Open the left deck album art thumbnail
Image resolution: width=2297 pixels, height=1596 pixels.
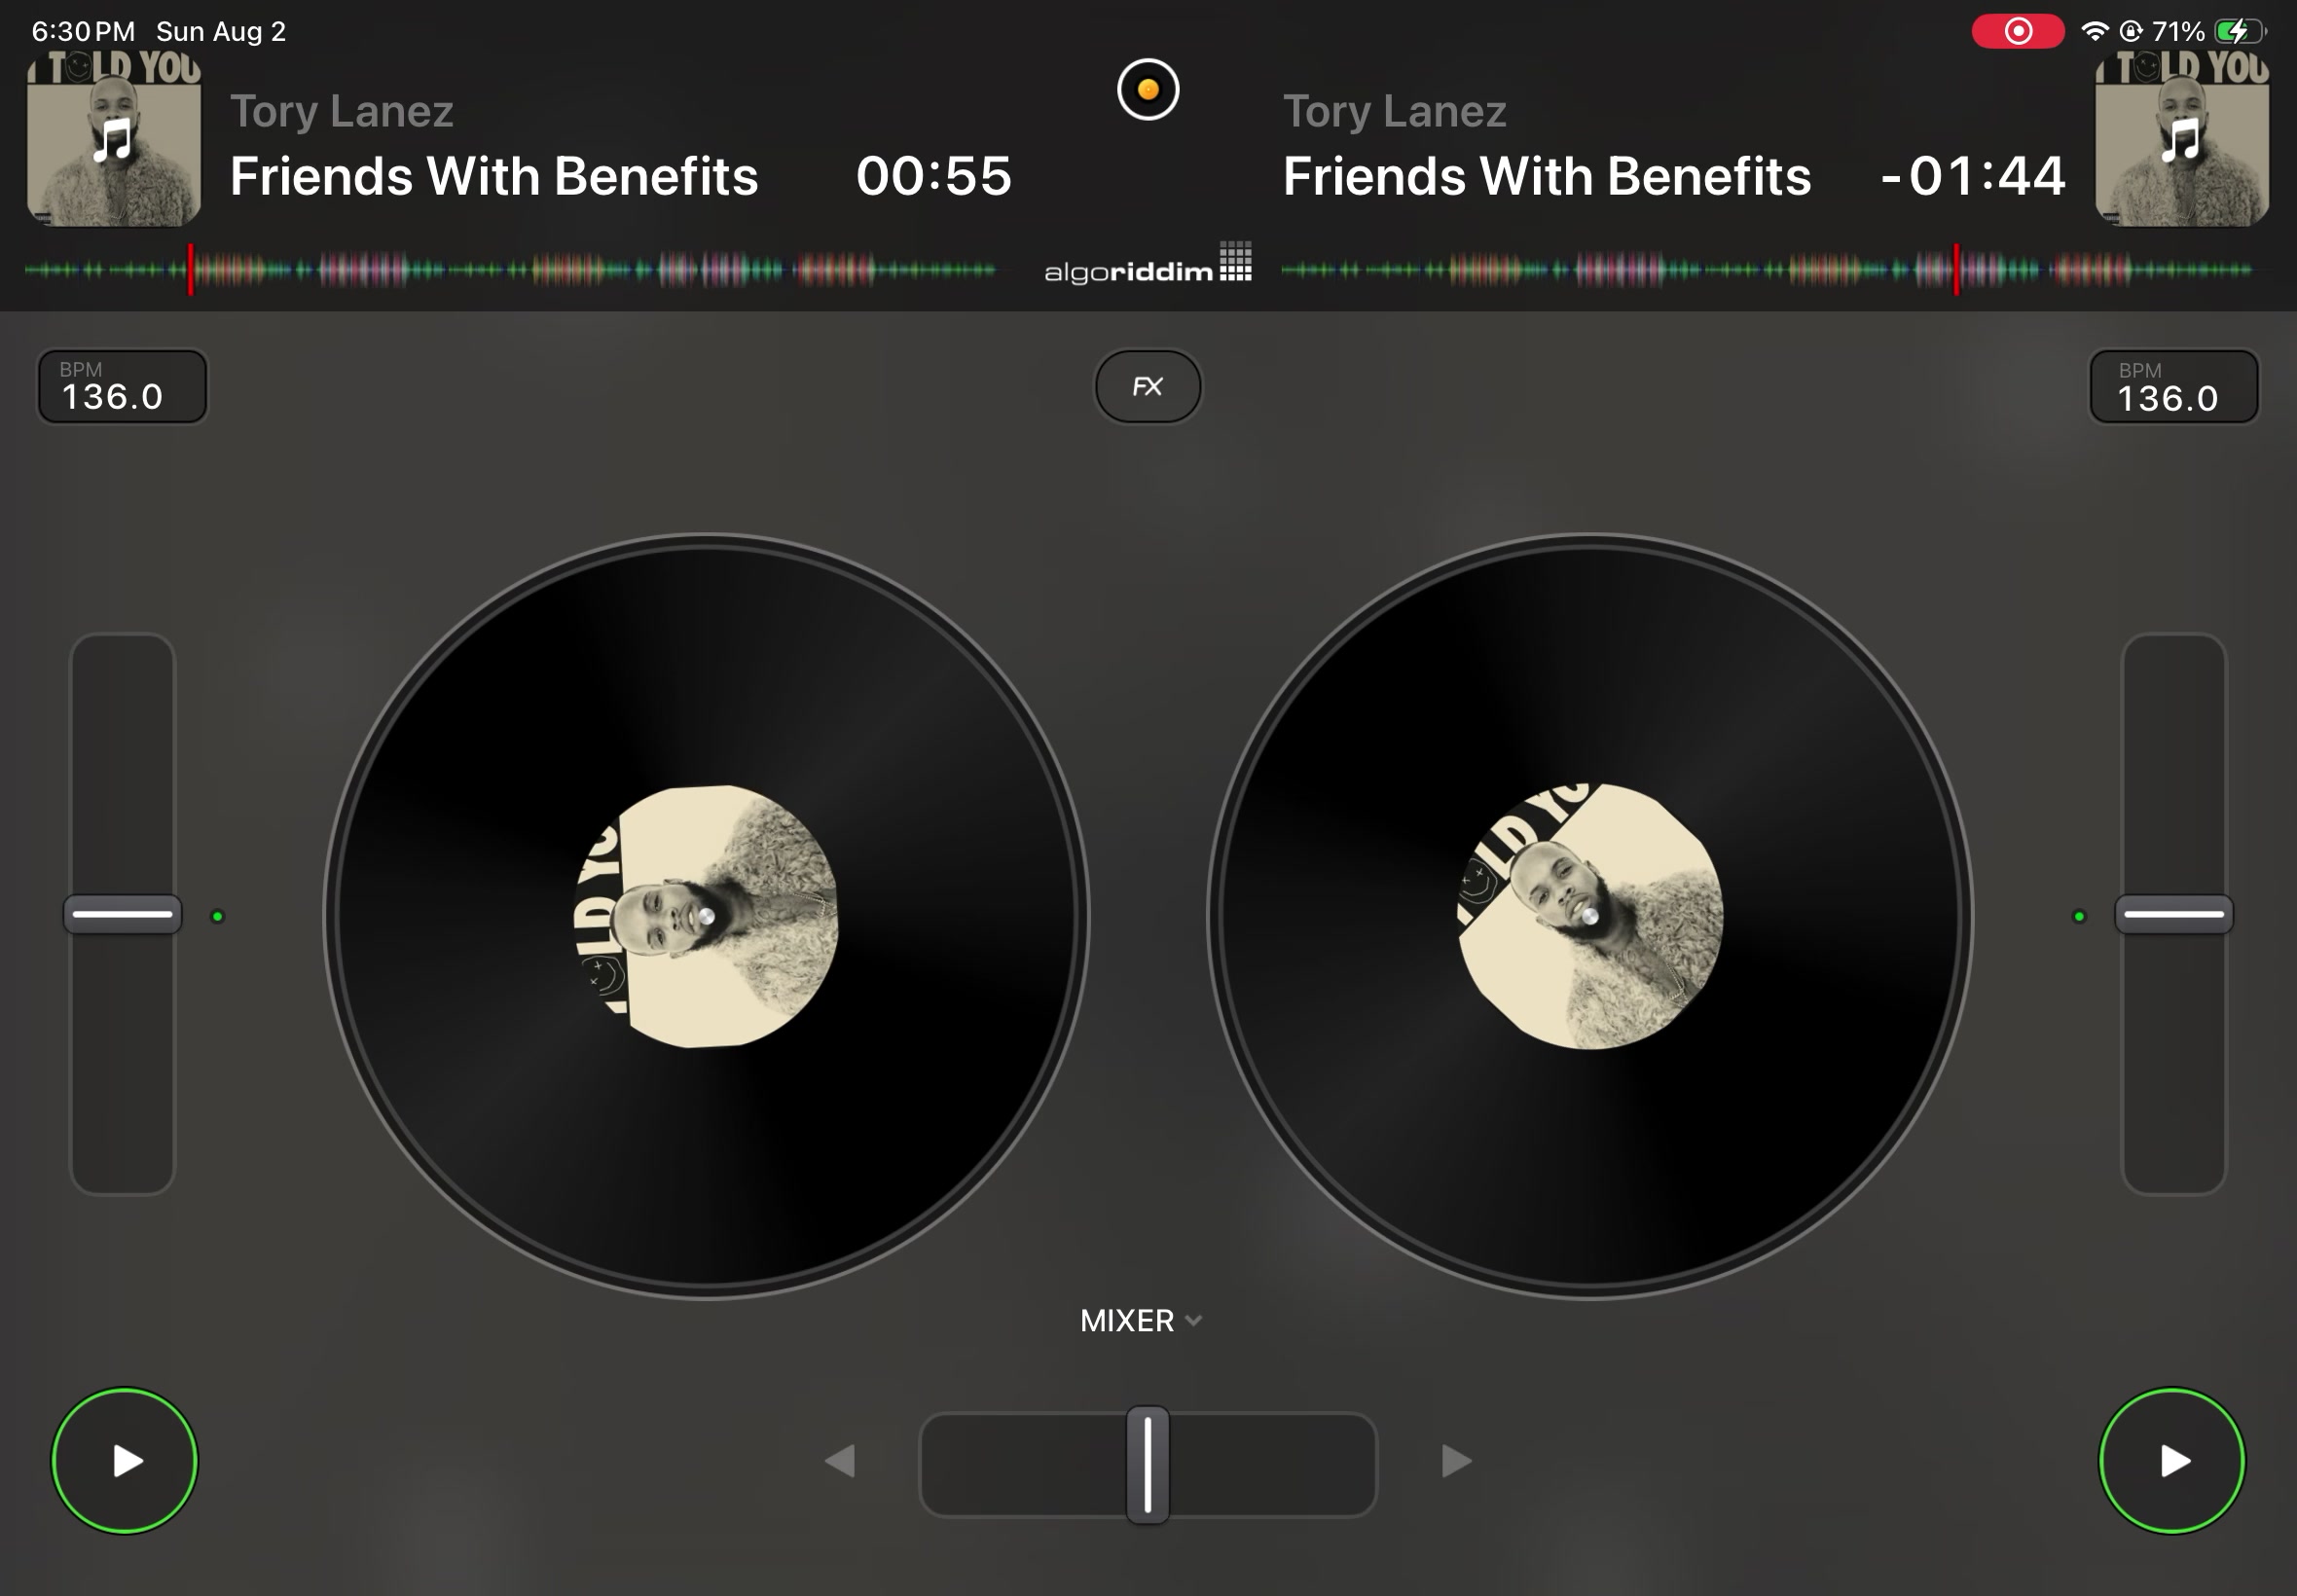click(x=114, y=139)
